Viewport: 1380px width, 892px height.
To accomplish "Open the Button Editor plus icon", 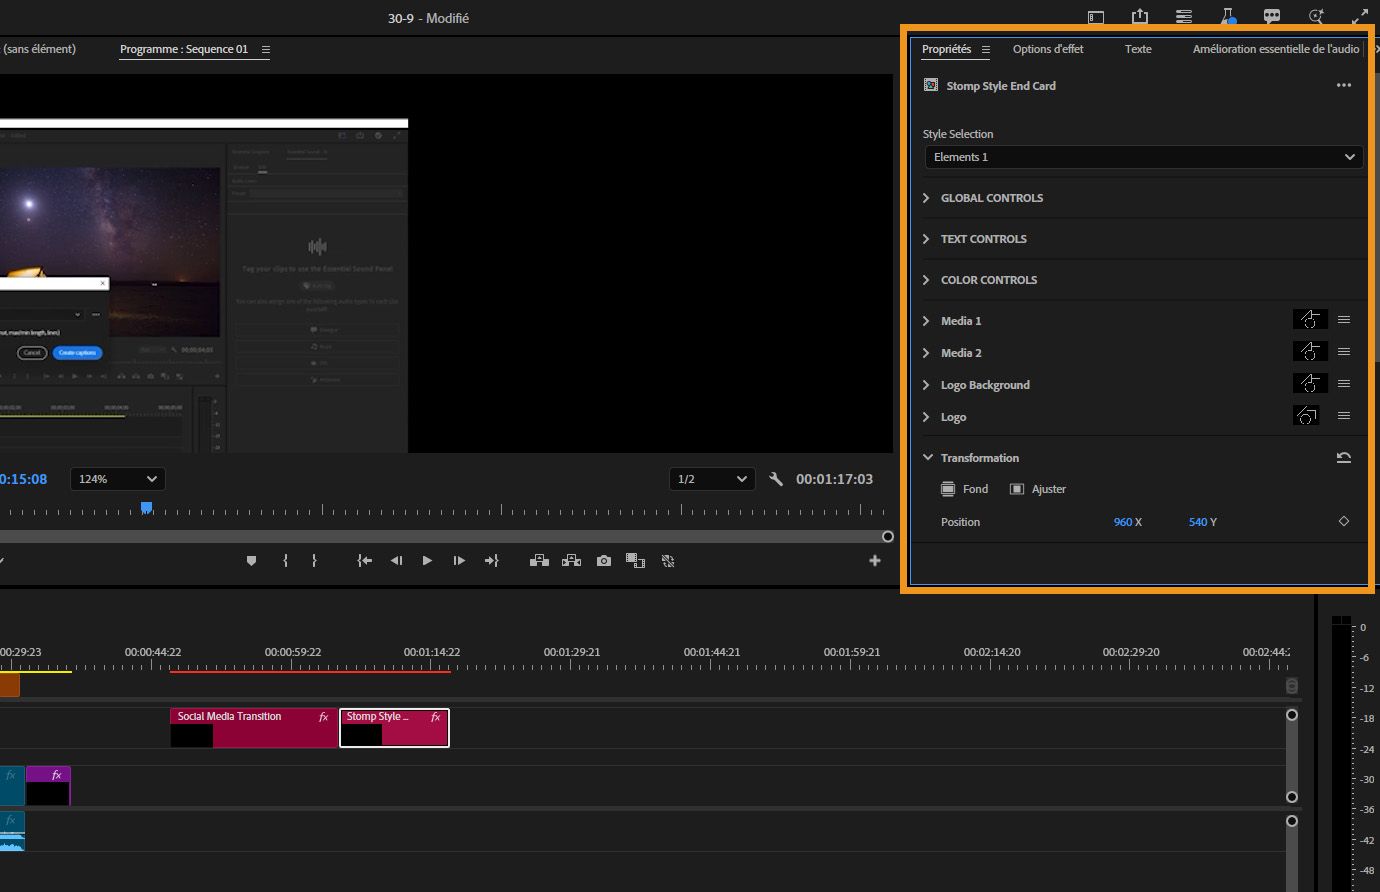I will coord(875,561).
